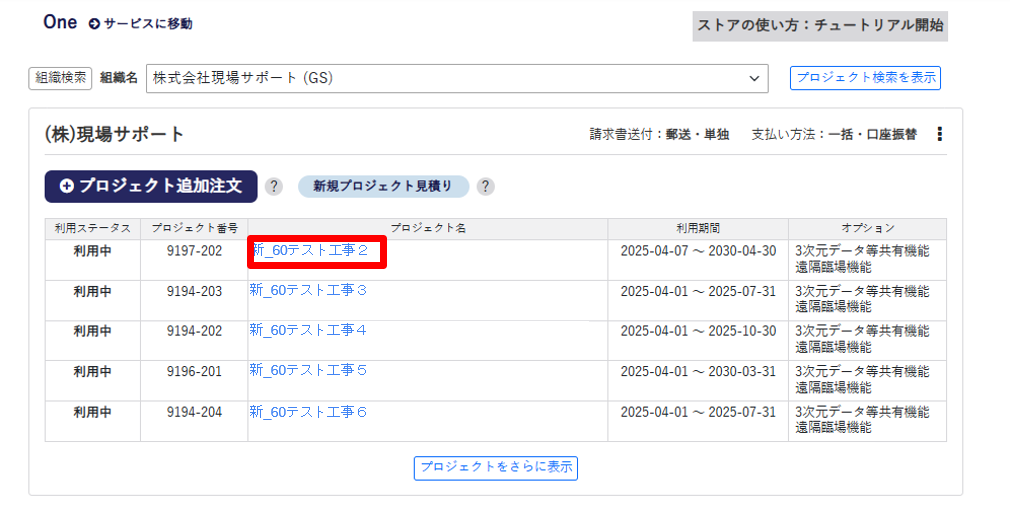Click the プロジェクト番号 column header
Screen dimensions: 1010x511
pos(195,229)
